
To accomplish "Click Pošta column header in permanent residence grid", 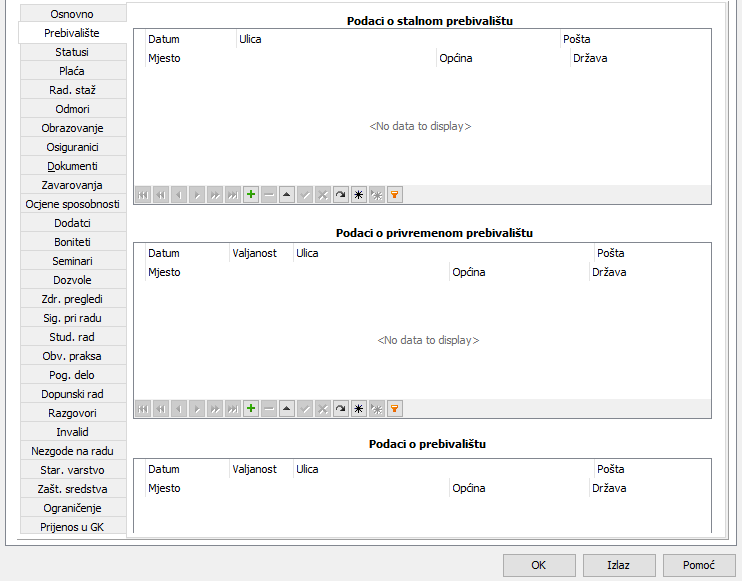I will pos(577,39).
